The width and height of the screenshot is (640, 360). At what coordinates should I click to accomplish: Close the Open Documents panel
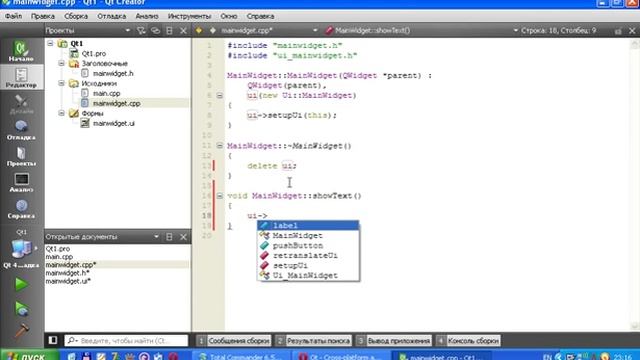tap(183, 237)
